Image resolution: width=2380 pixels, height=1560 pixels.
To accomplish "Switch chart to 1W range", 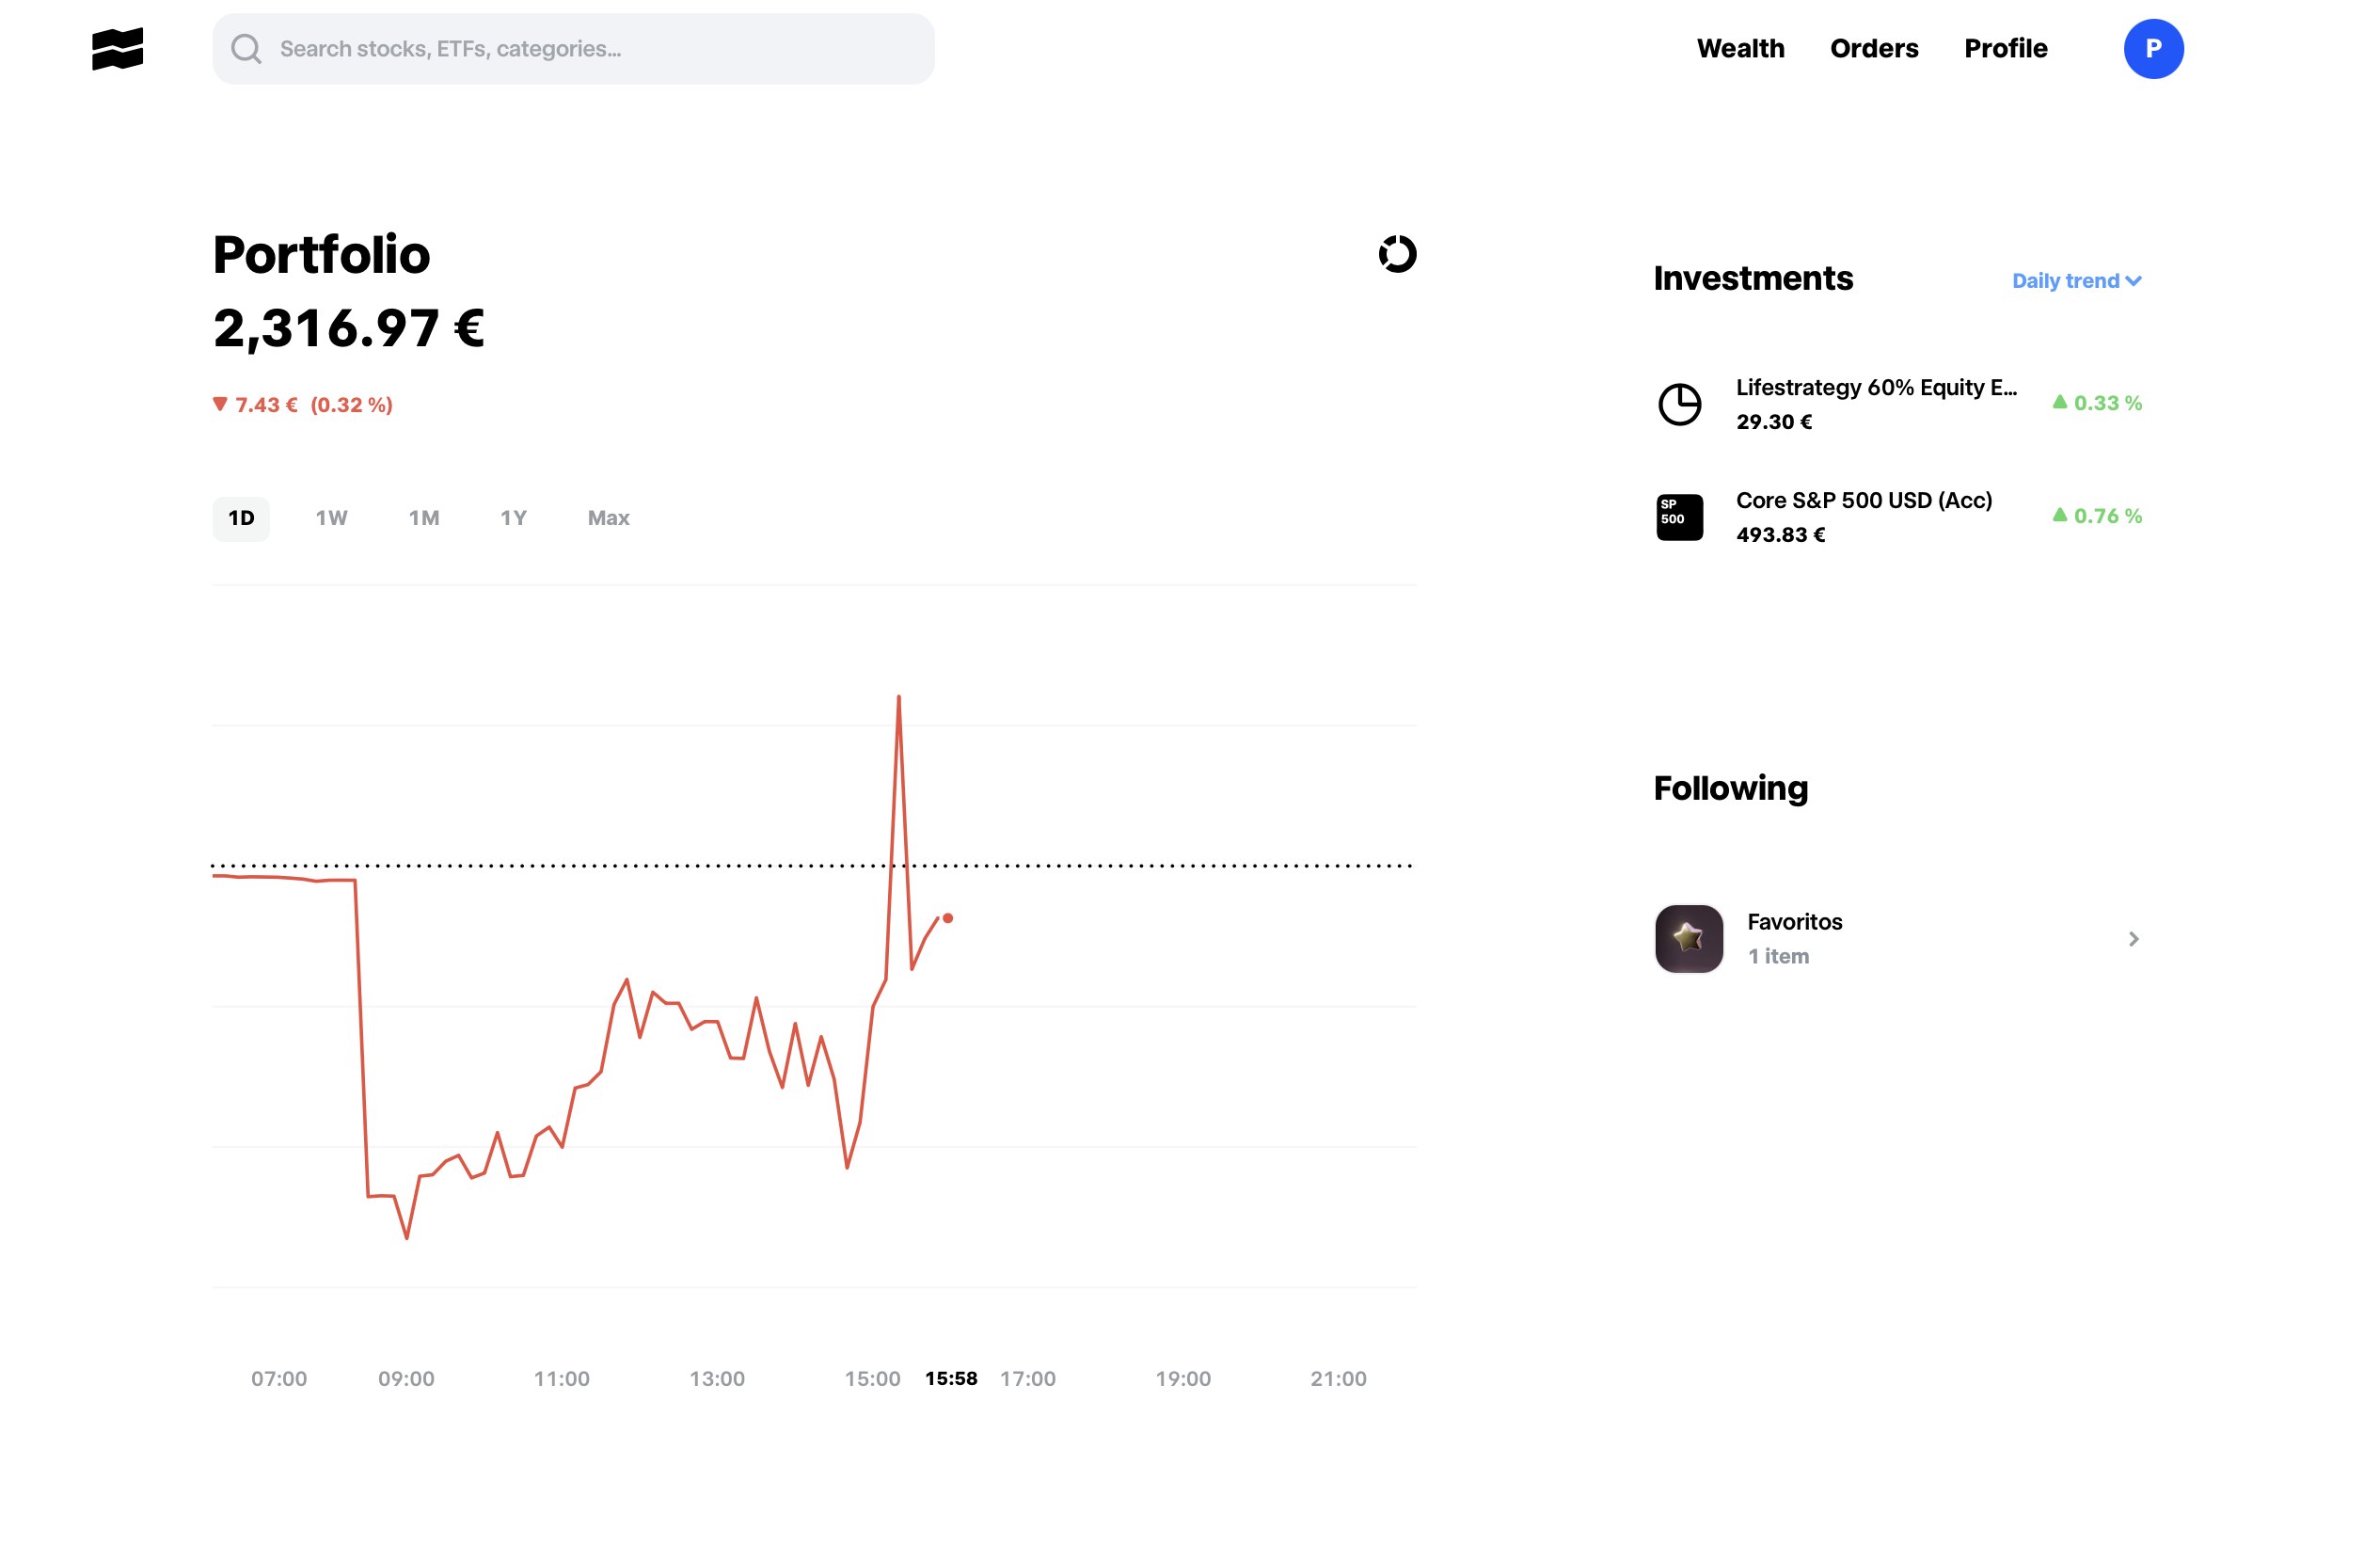I will click(x=331, y=518).
